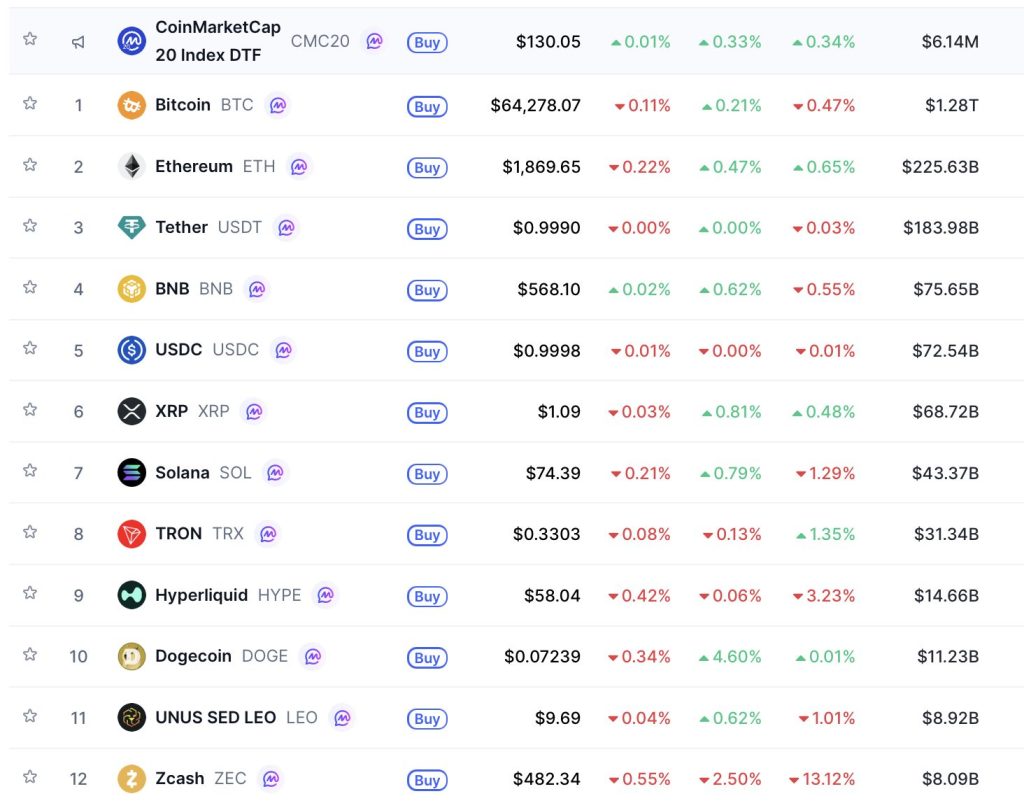Open the CMC community icon beside Solana SOL

[275, 473]
